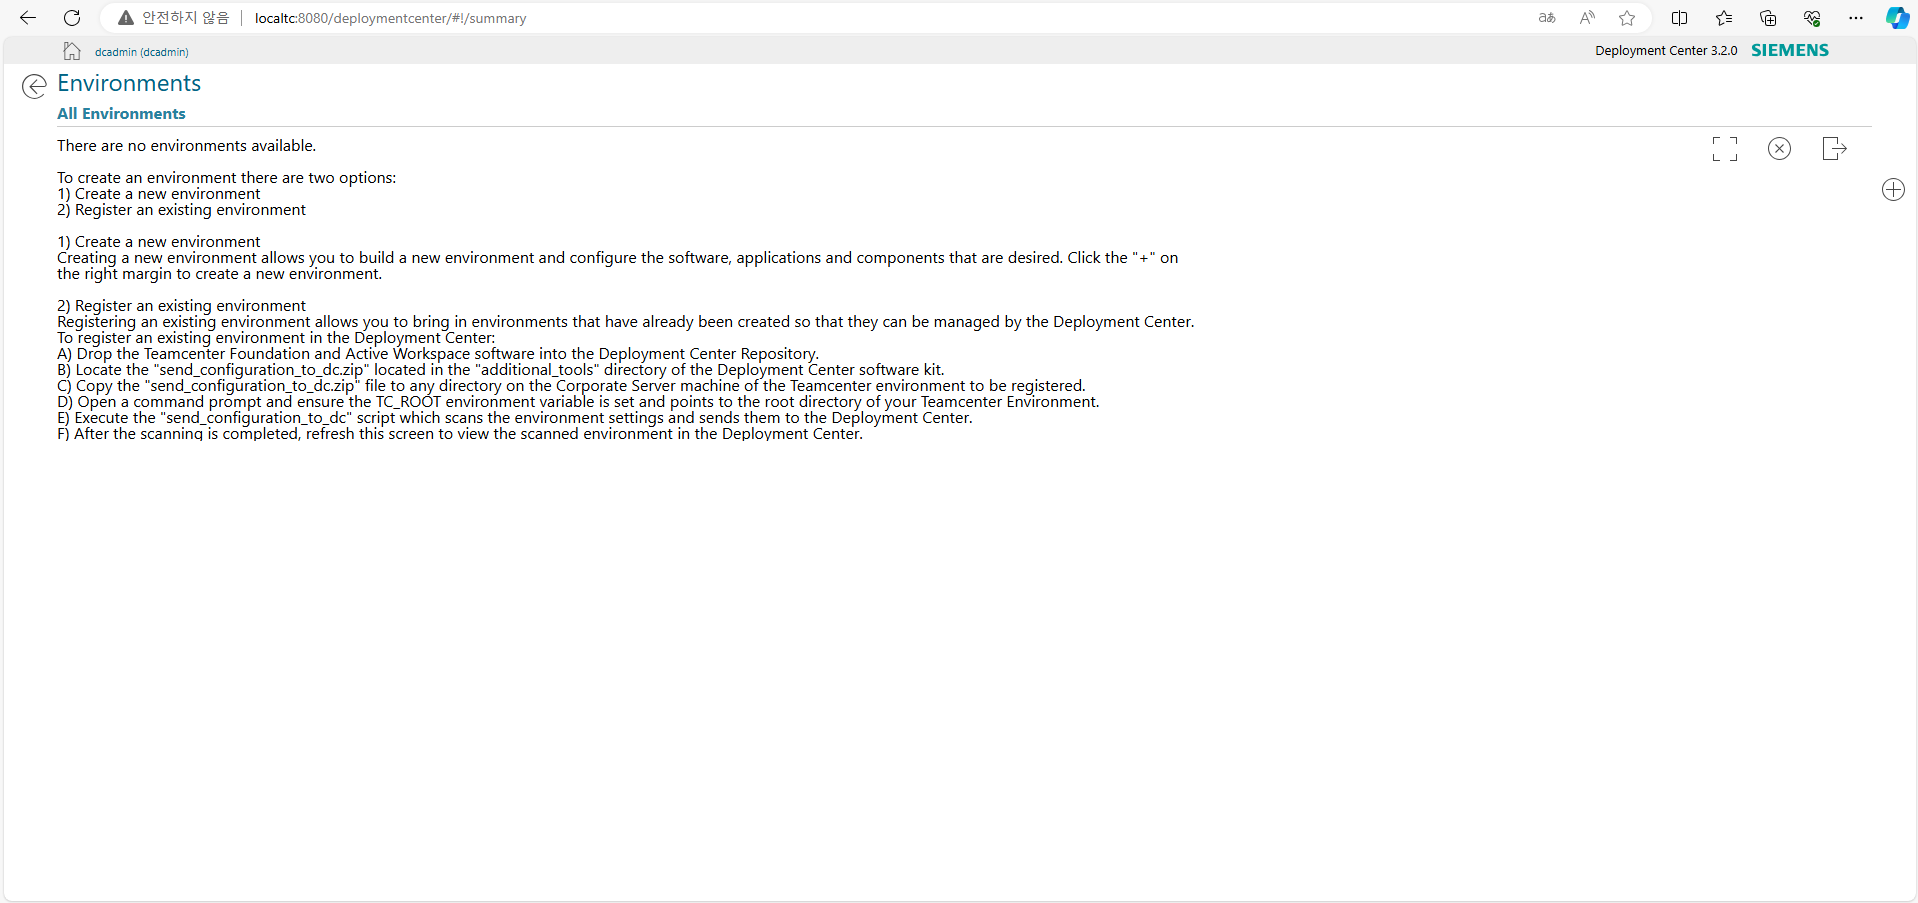Open the browser Collections panel
Viewport: 1918px width, 903px height.
coord(1768,18)
